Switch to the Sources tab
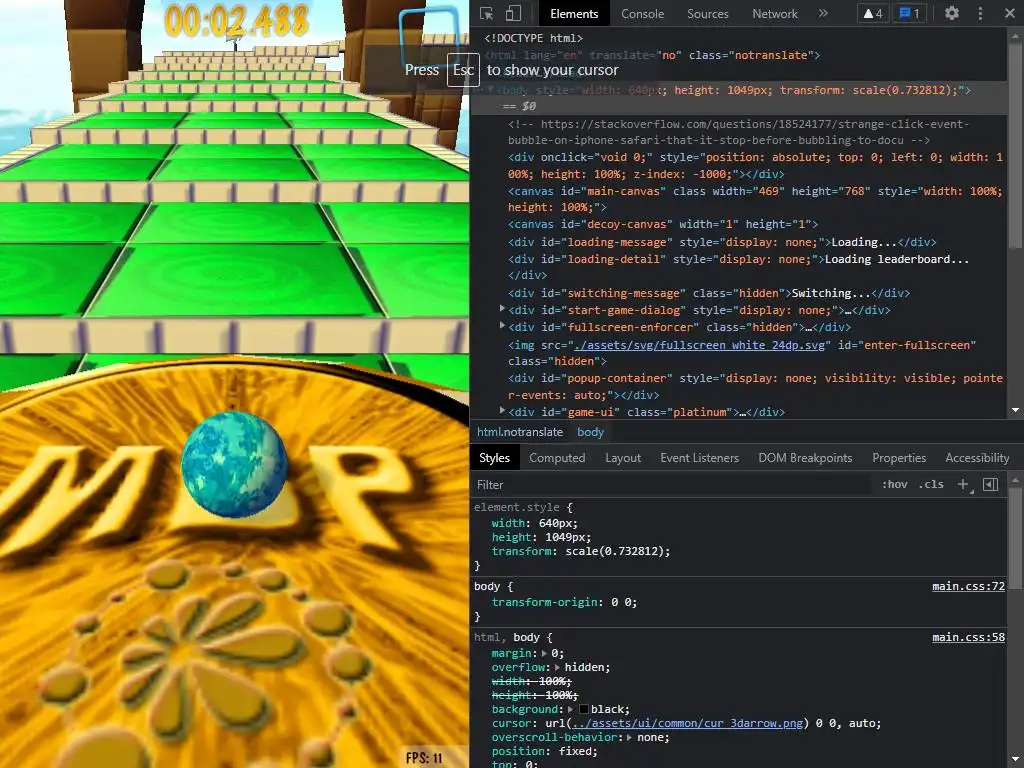Screen dimensions: 1024x768 pos(707,14)
